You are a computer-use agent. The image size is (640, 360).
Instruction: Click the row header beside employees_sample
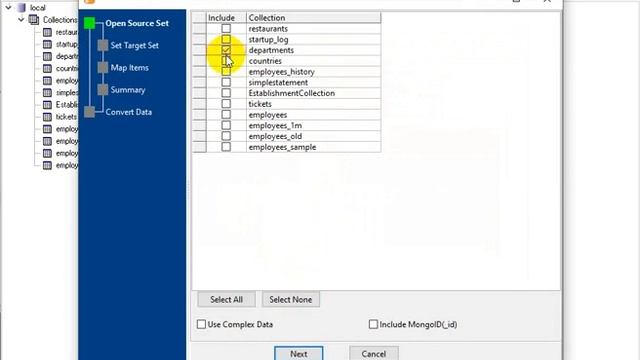199,147
